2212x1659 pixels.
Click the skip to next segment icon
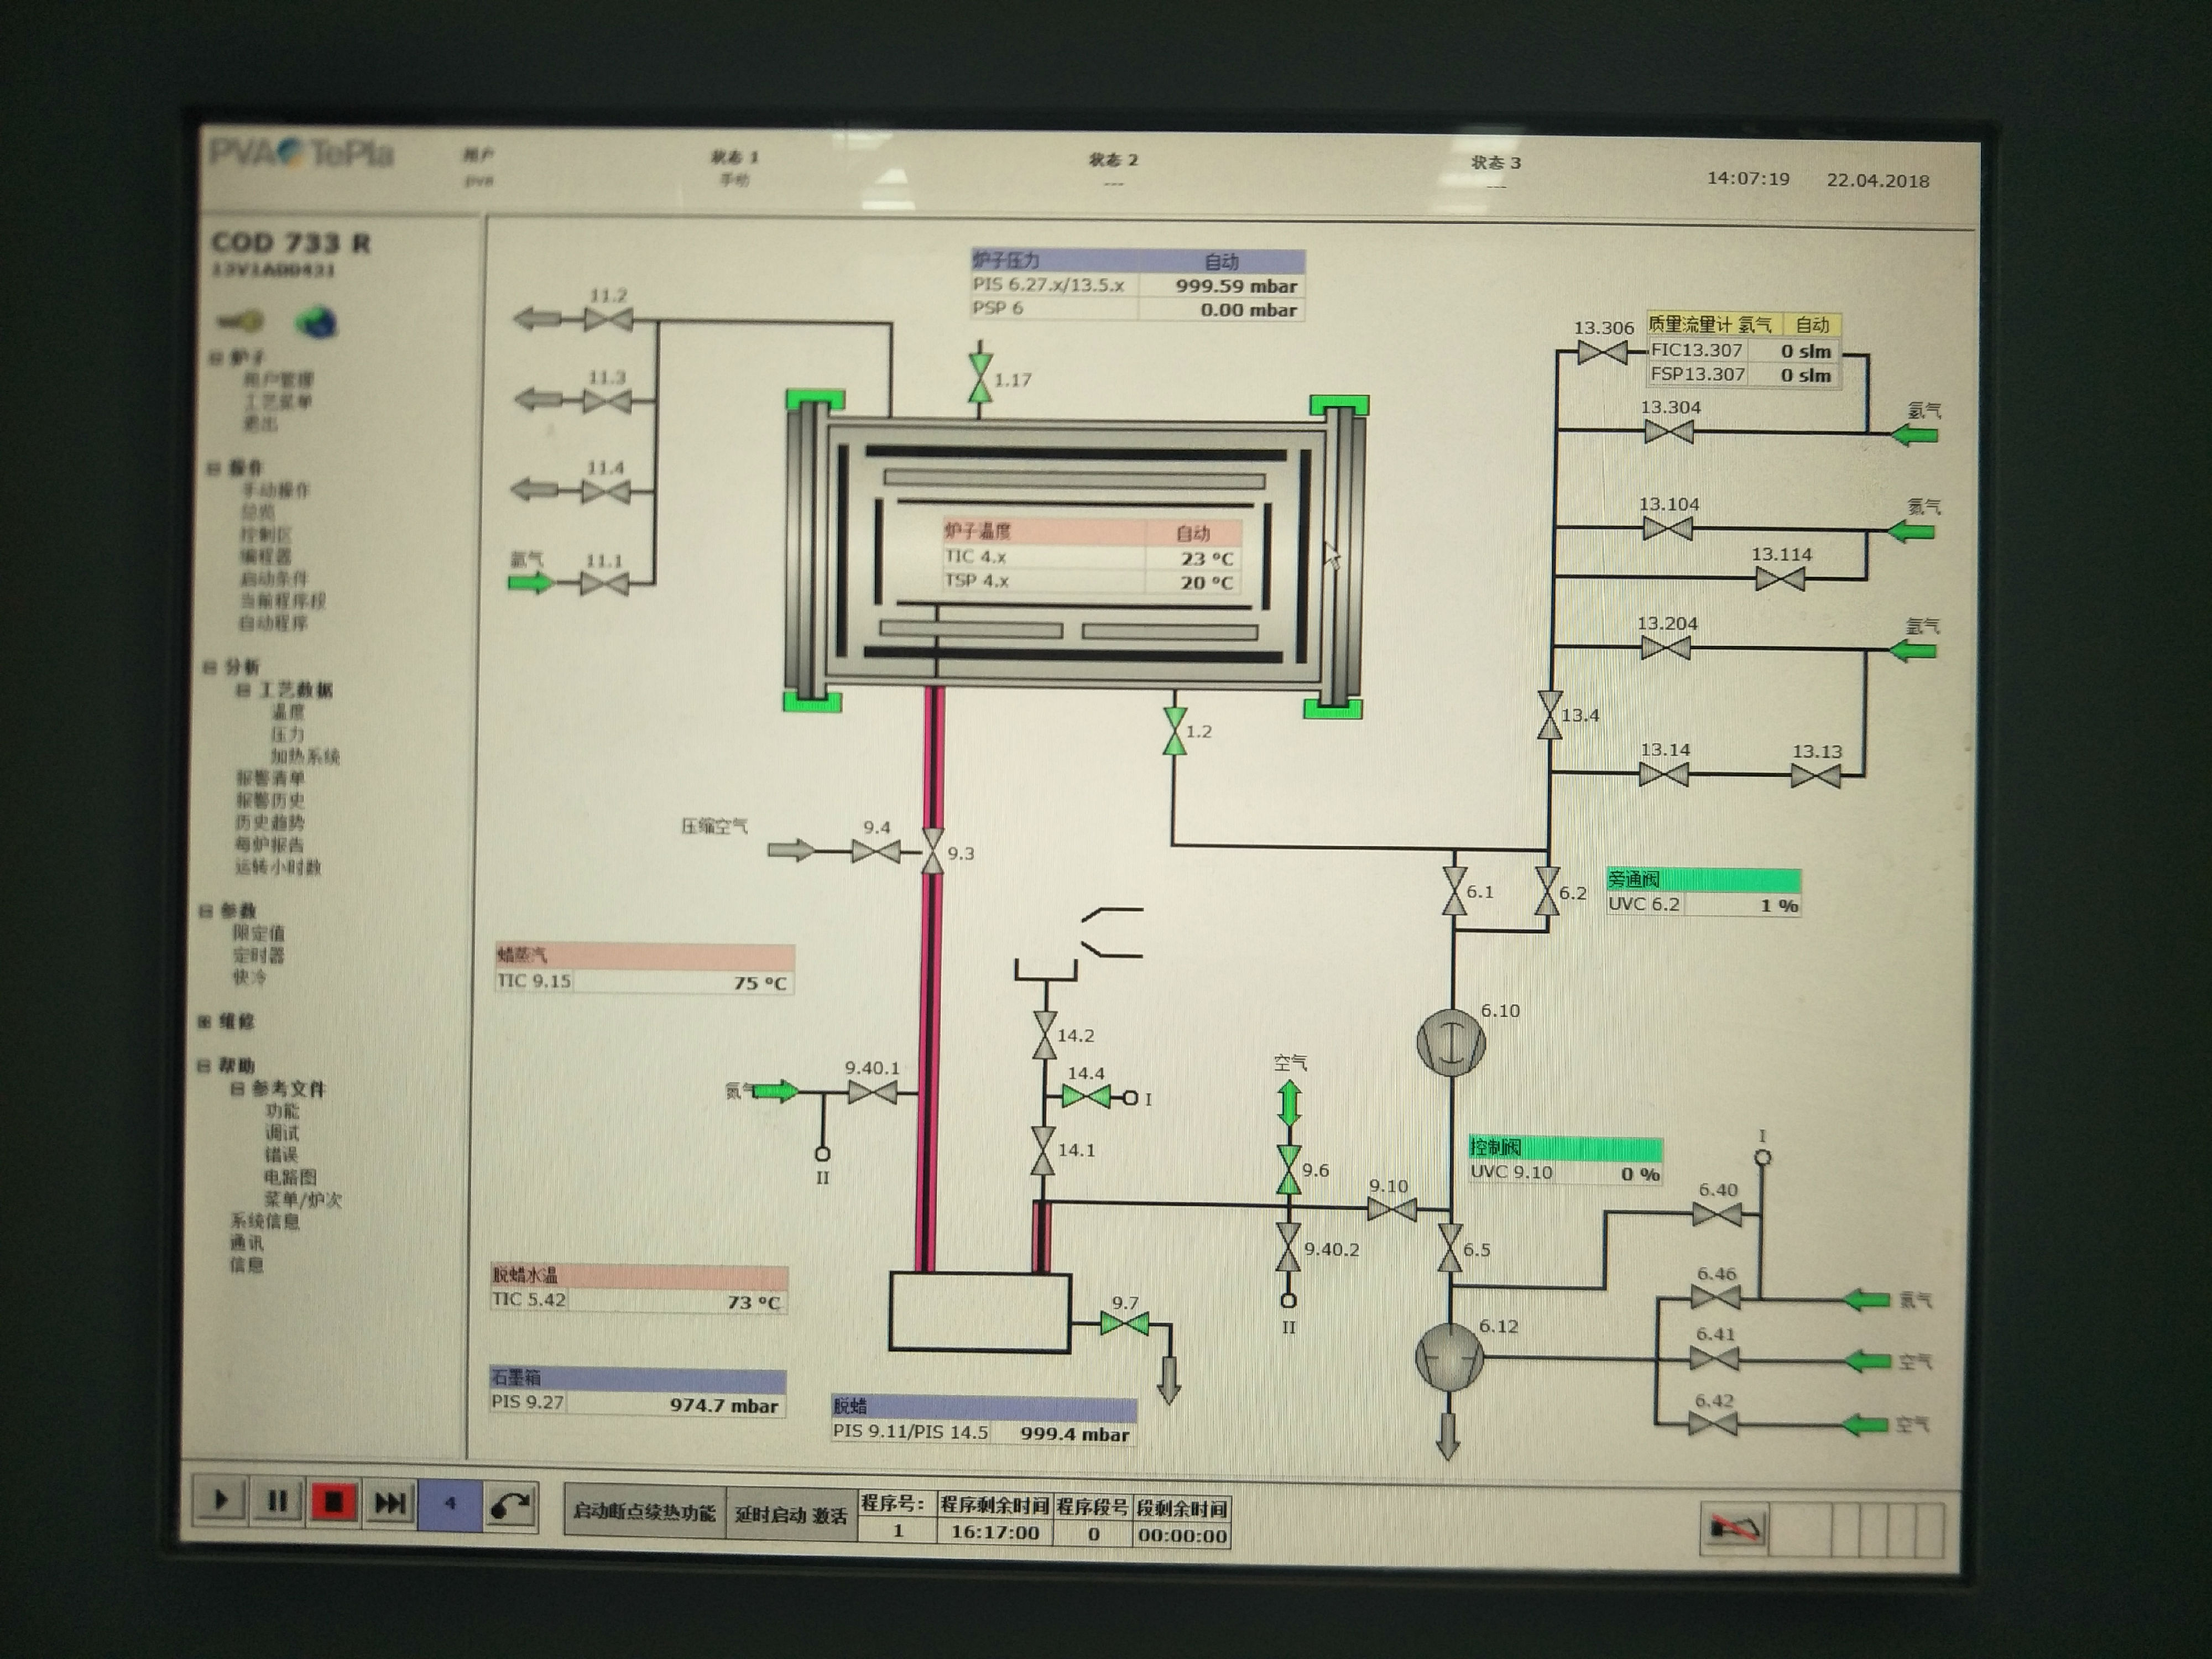point(389,1503)
